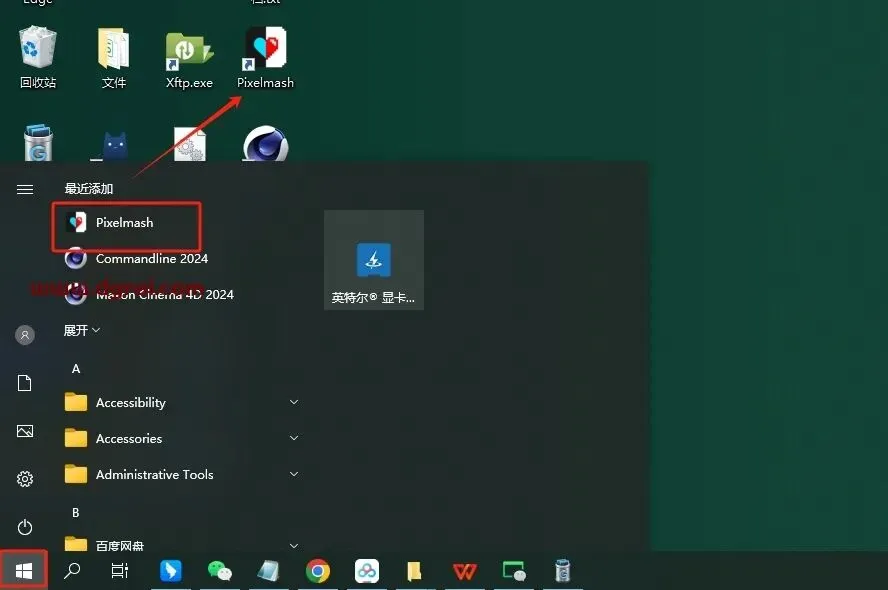
Task: Open the blue bird app on the taskbar
Action: click(170, 571)
